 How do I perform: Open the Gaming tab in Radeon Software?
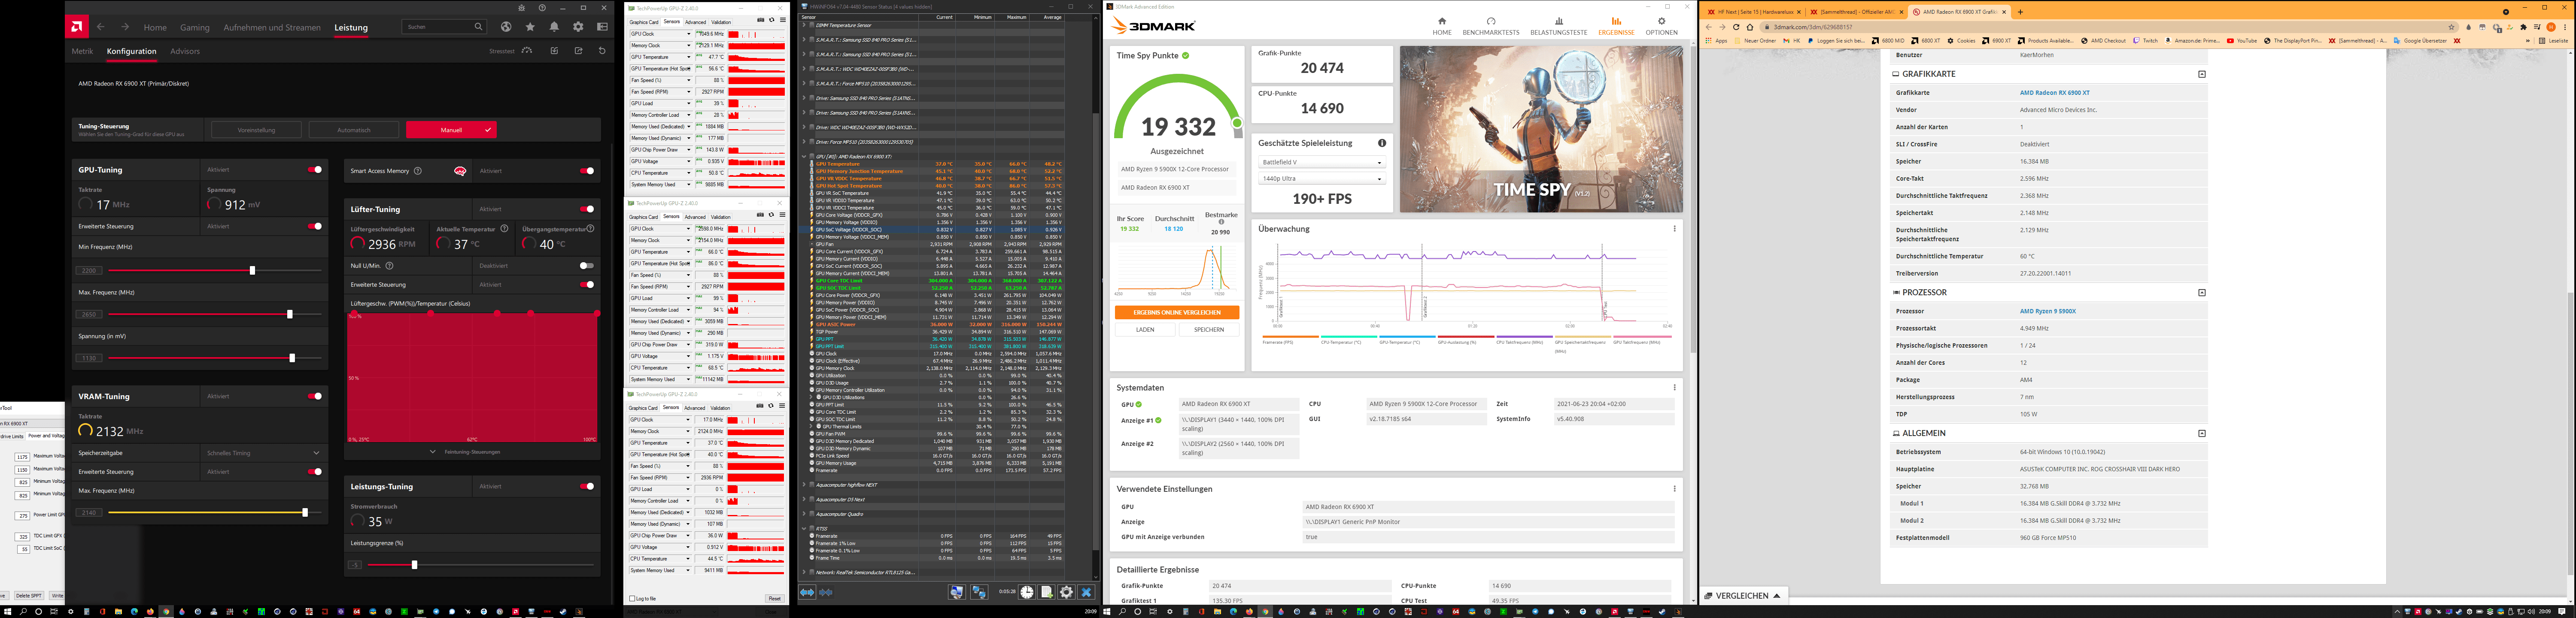[195, 28]
